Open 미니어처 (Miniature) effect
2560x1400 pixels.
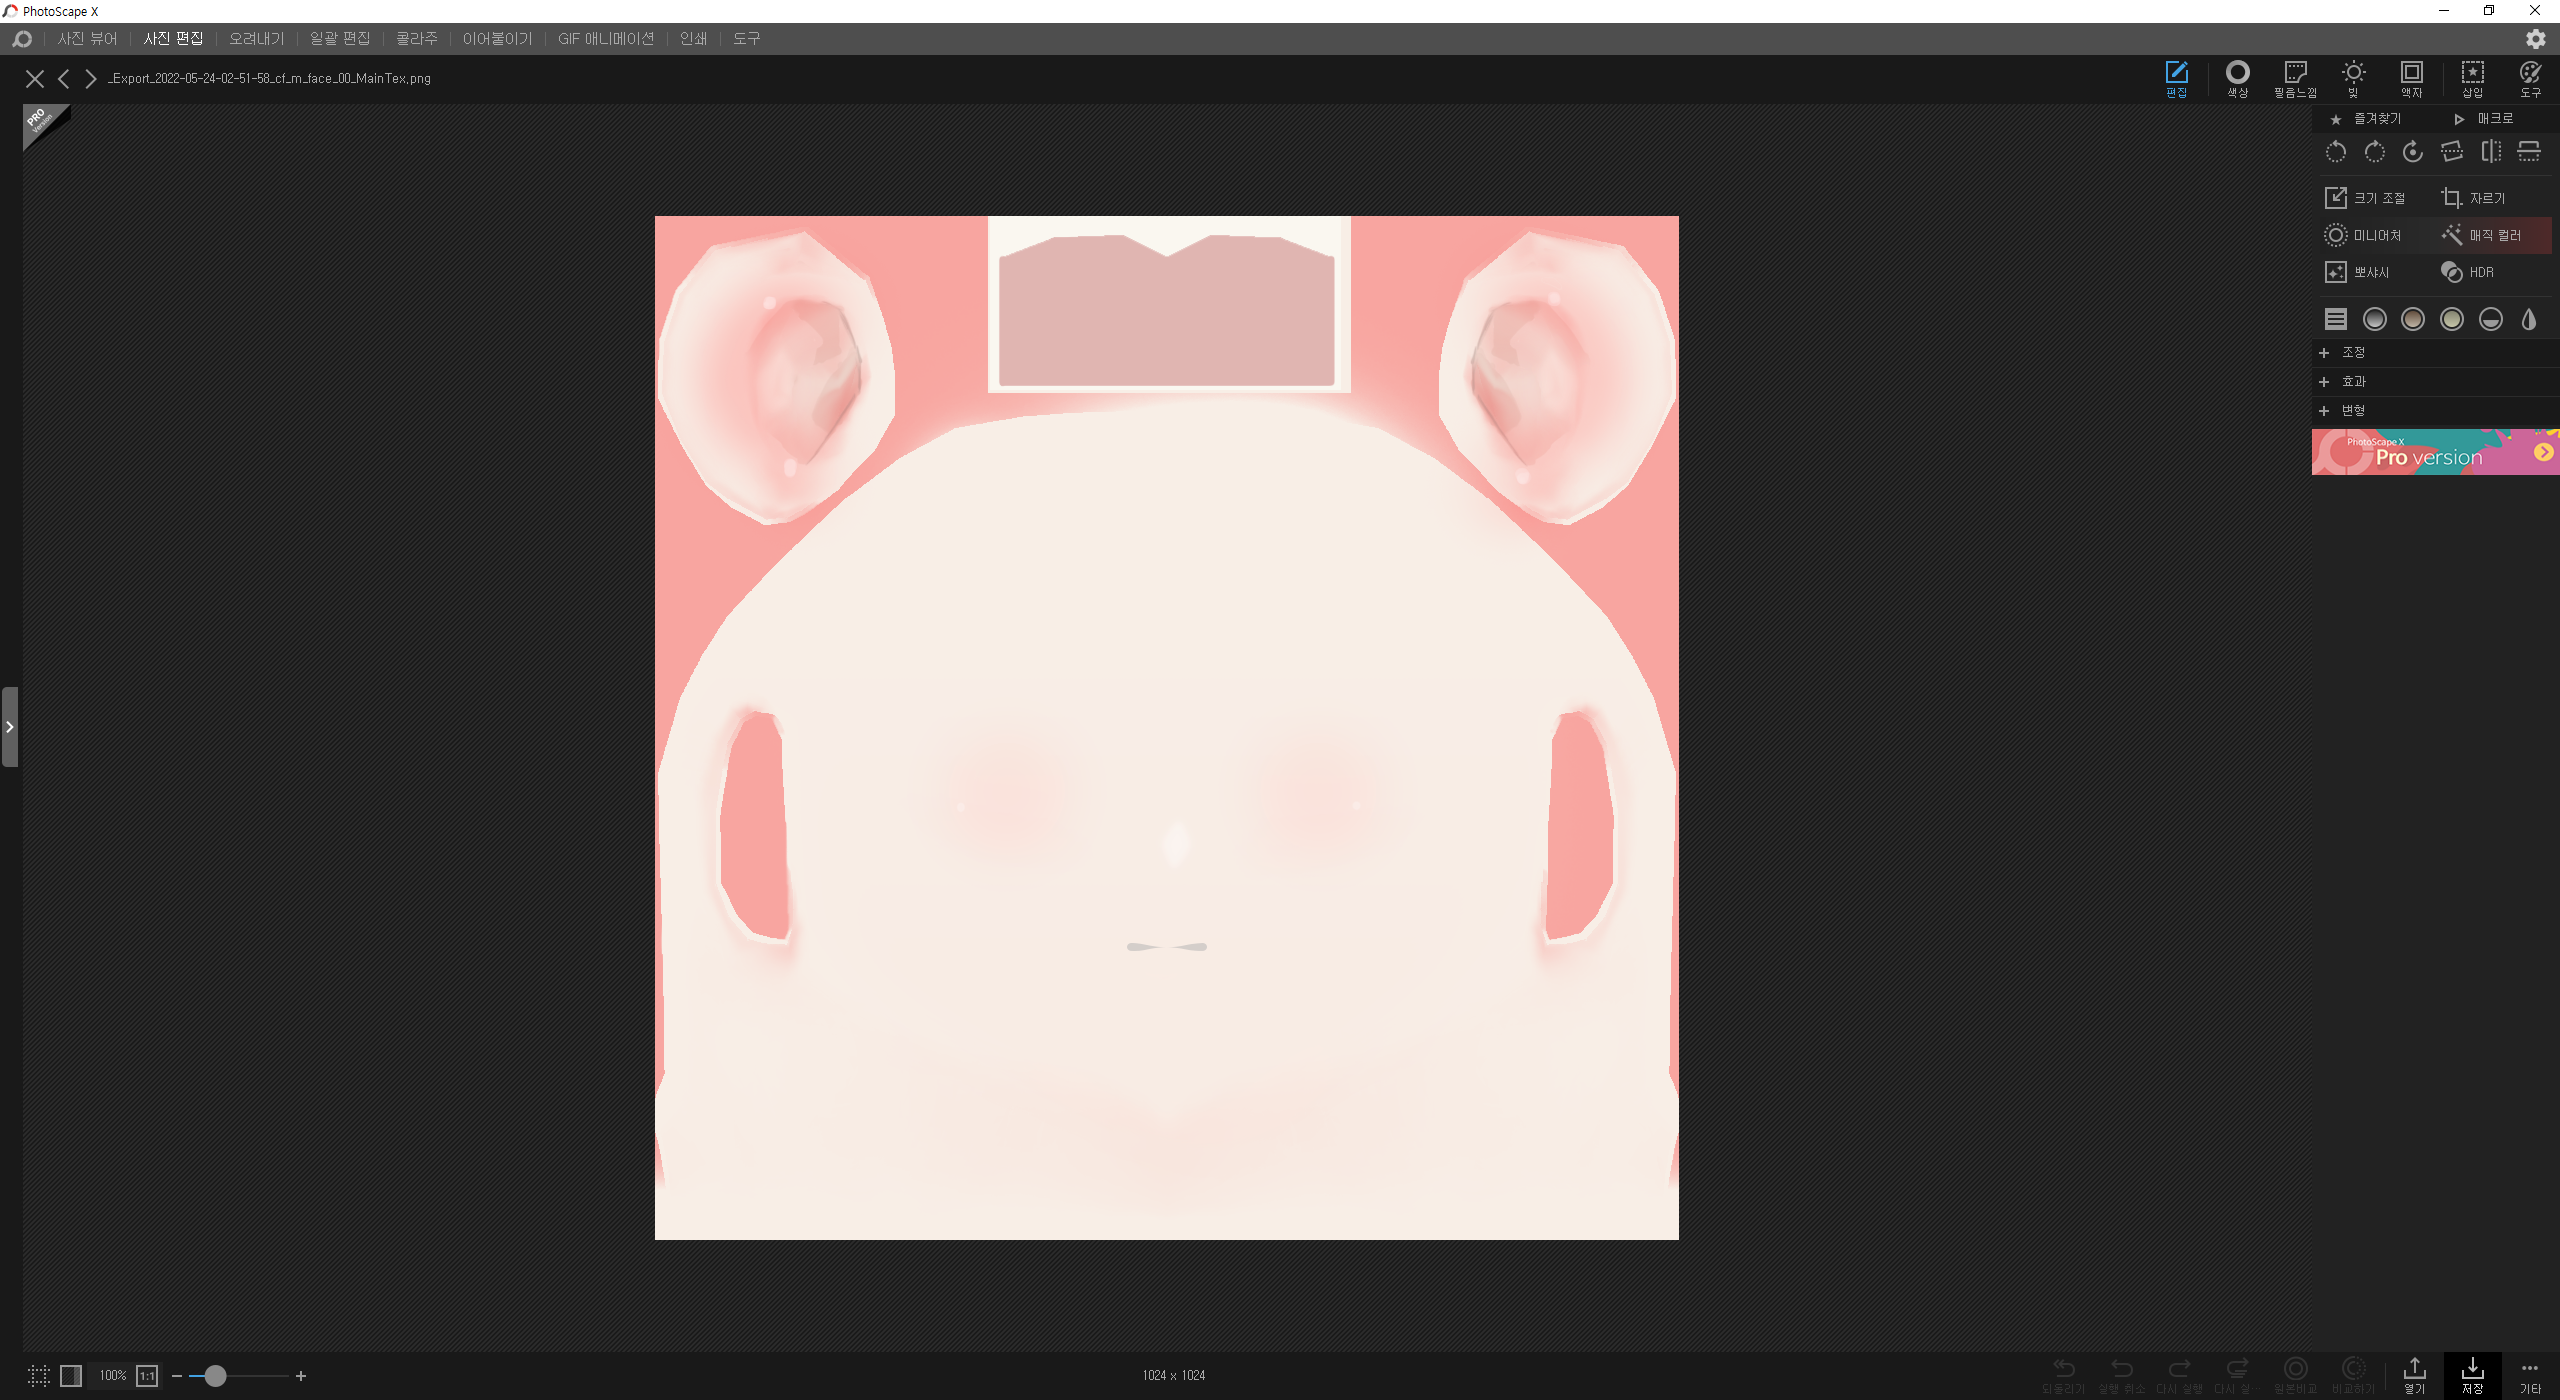pyautogui.click(x=2363, y=235)
